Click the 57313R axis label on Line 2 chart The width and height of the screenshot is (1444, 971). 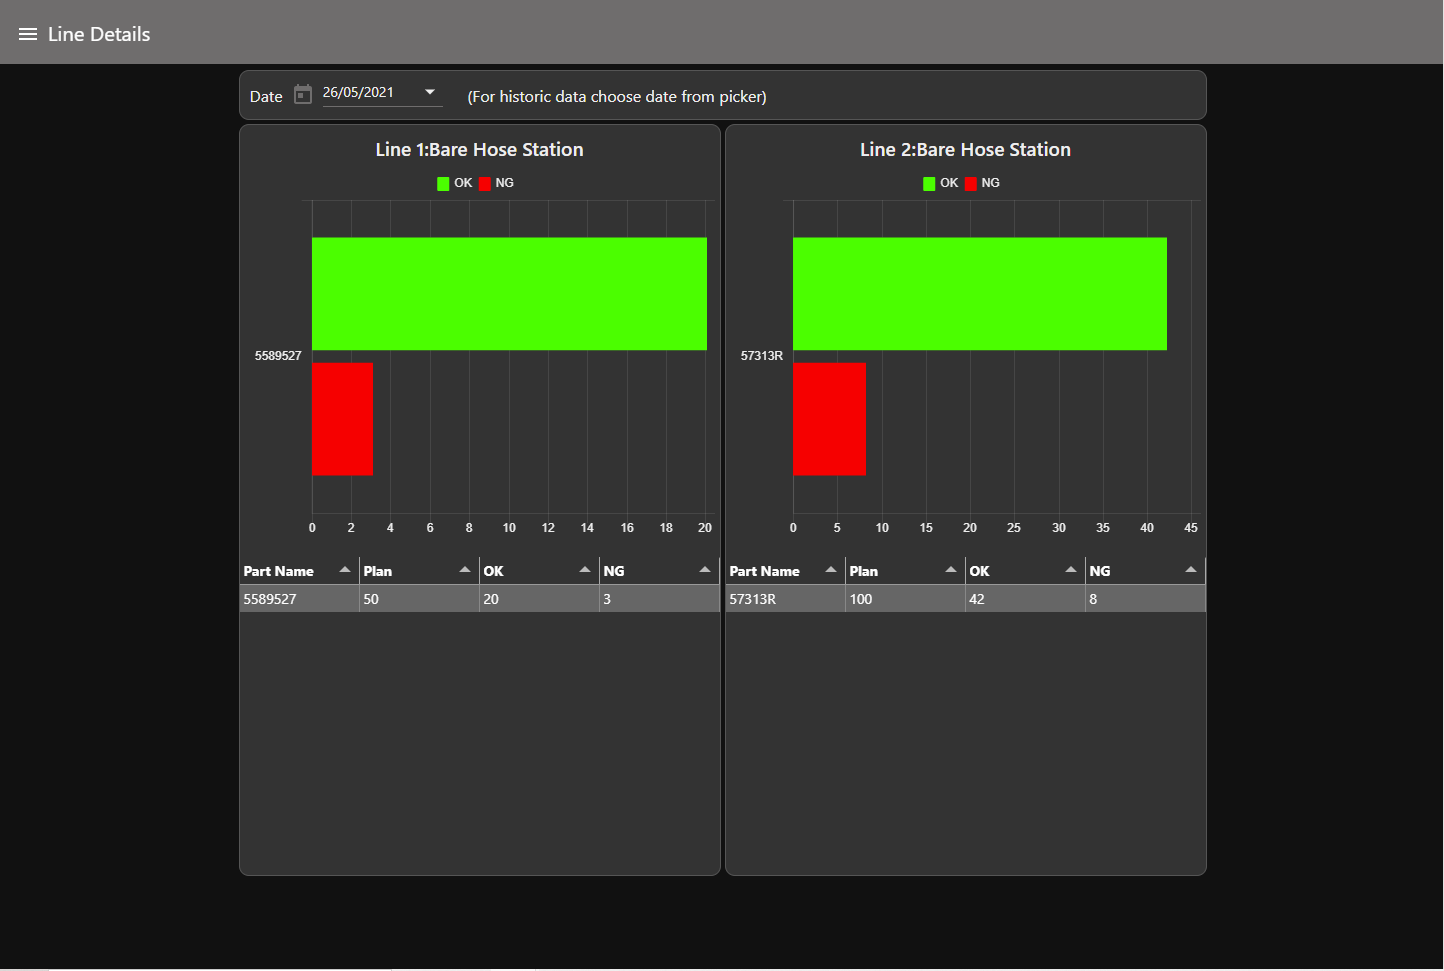(762, 356)
